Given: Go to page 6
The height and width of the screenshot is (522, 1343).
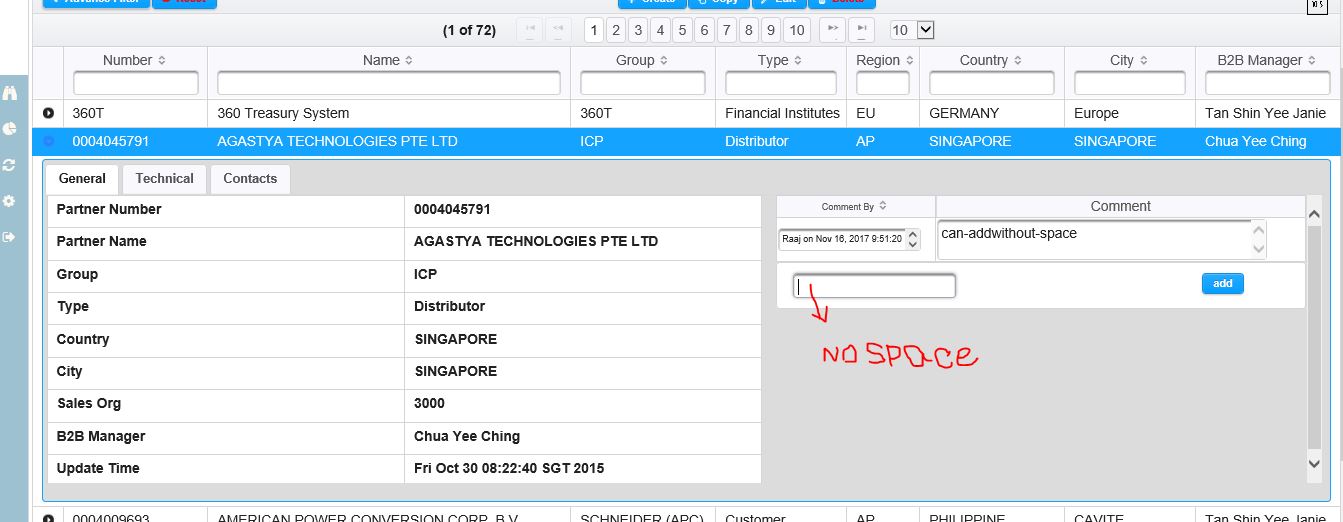Looking at the screenshot, I should (704, 30).
